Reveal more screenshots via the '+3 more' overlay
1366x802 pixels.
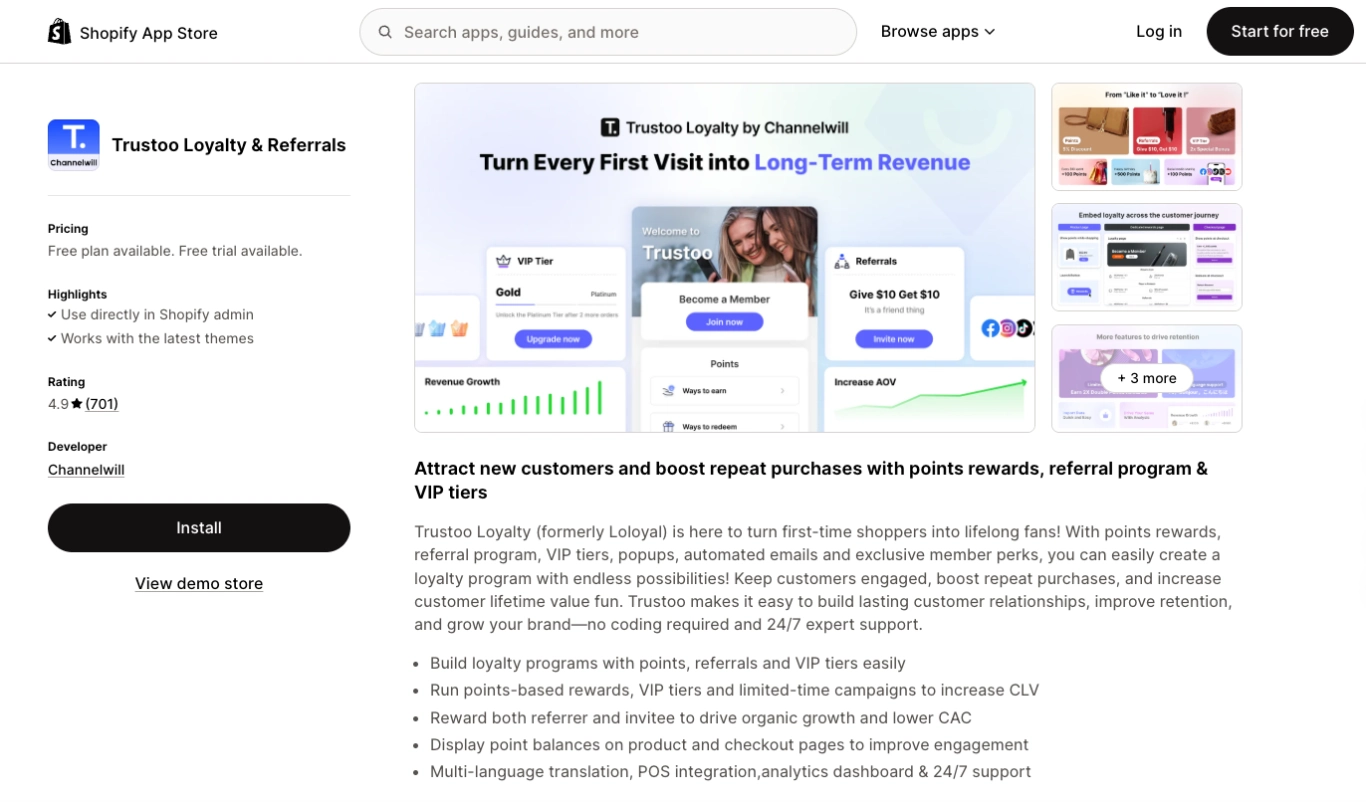(x=1146, y=378)
